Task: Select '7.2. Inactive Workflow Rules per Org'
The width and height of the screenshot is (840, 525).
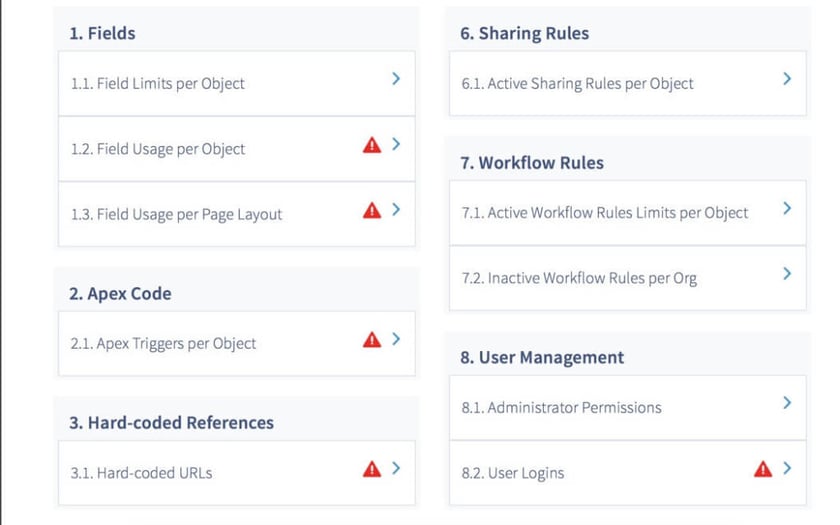Action: (x=628, y=278)
